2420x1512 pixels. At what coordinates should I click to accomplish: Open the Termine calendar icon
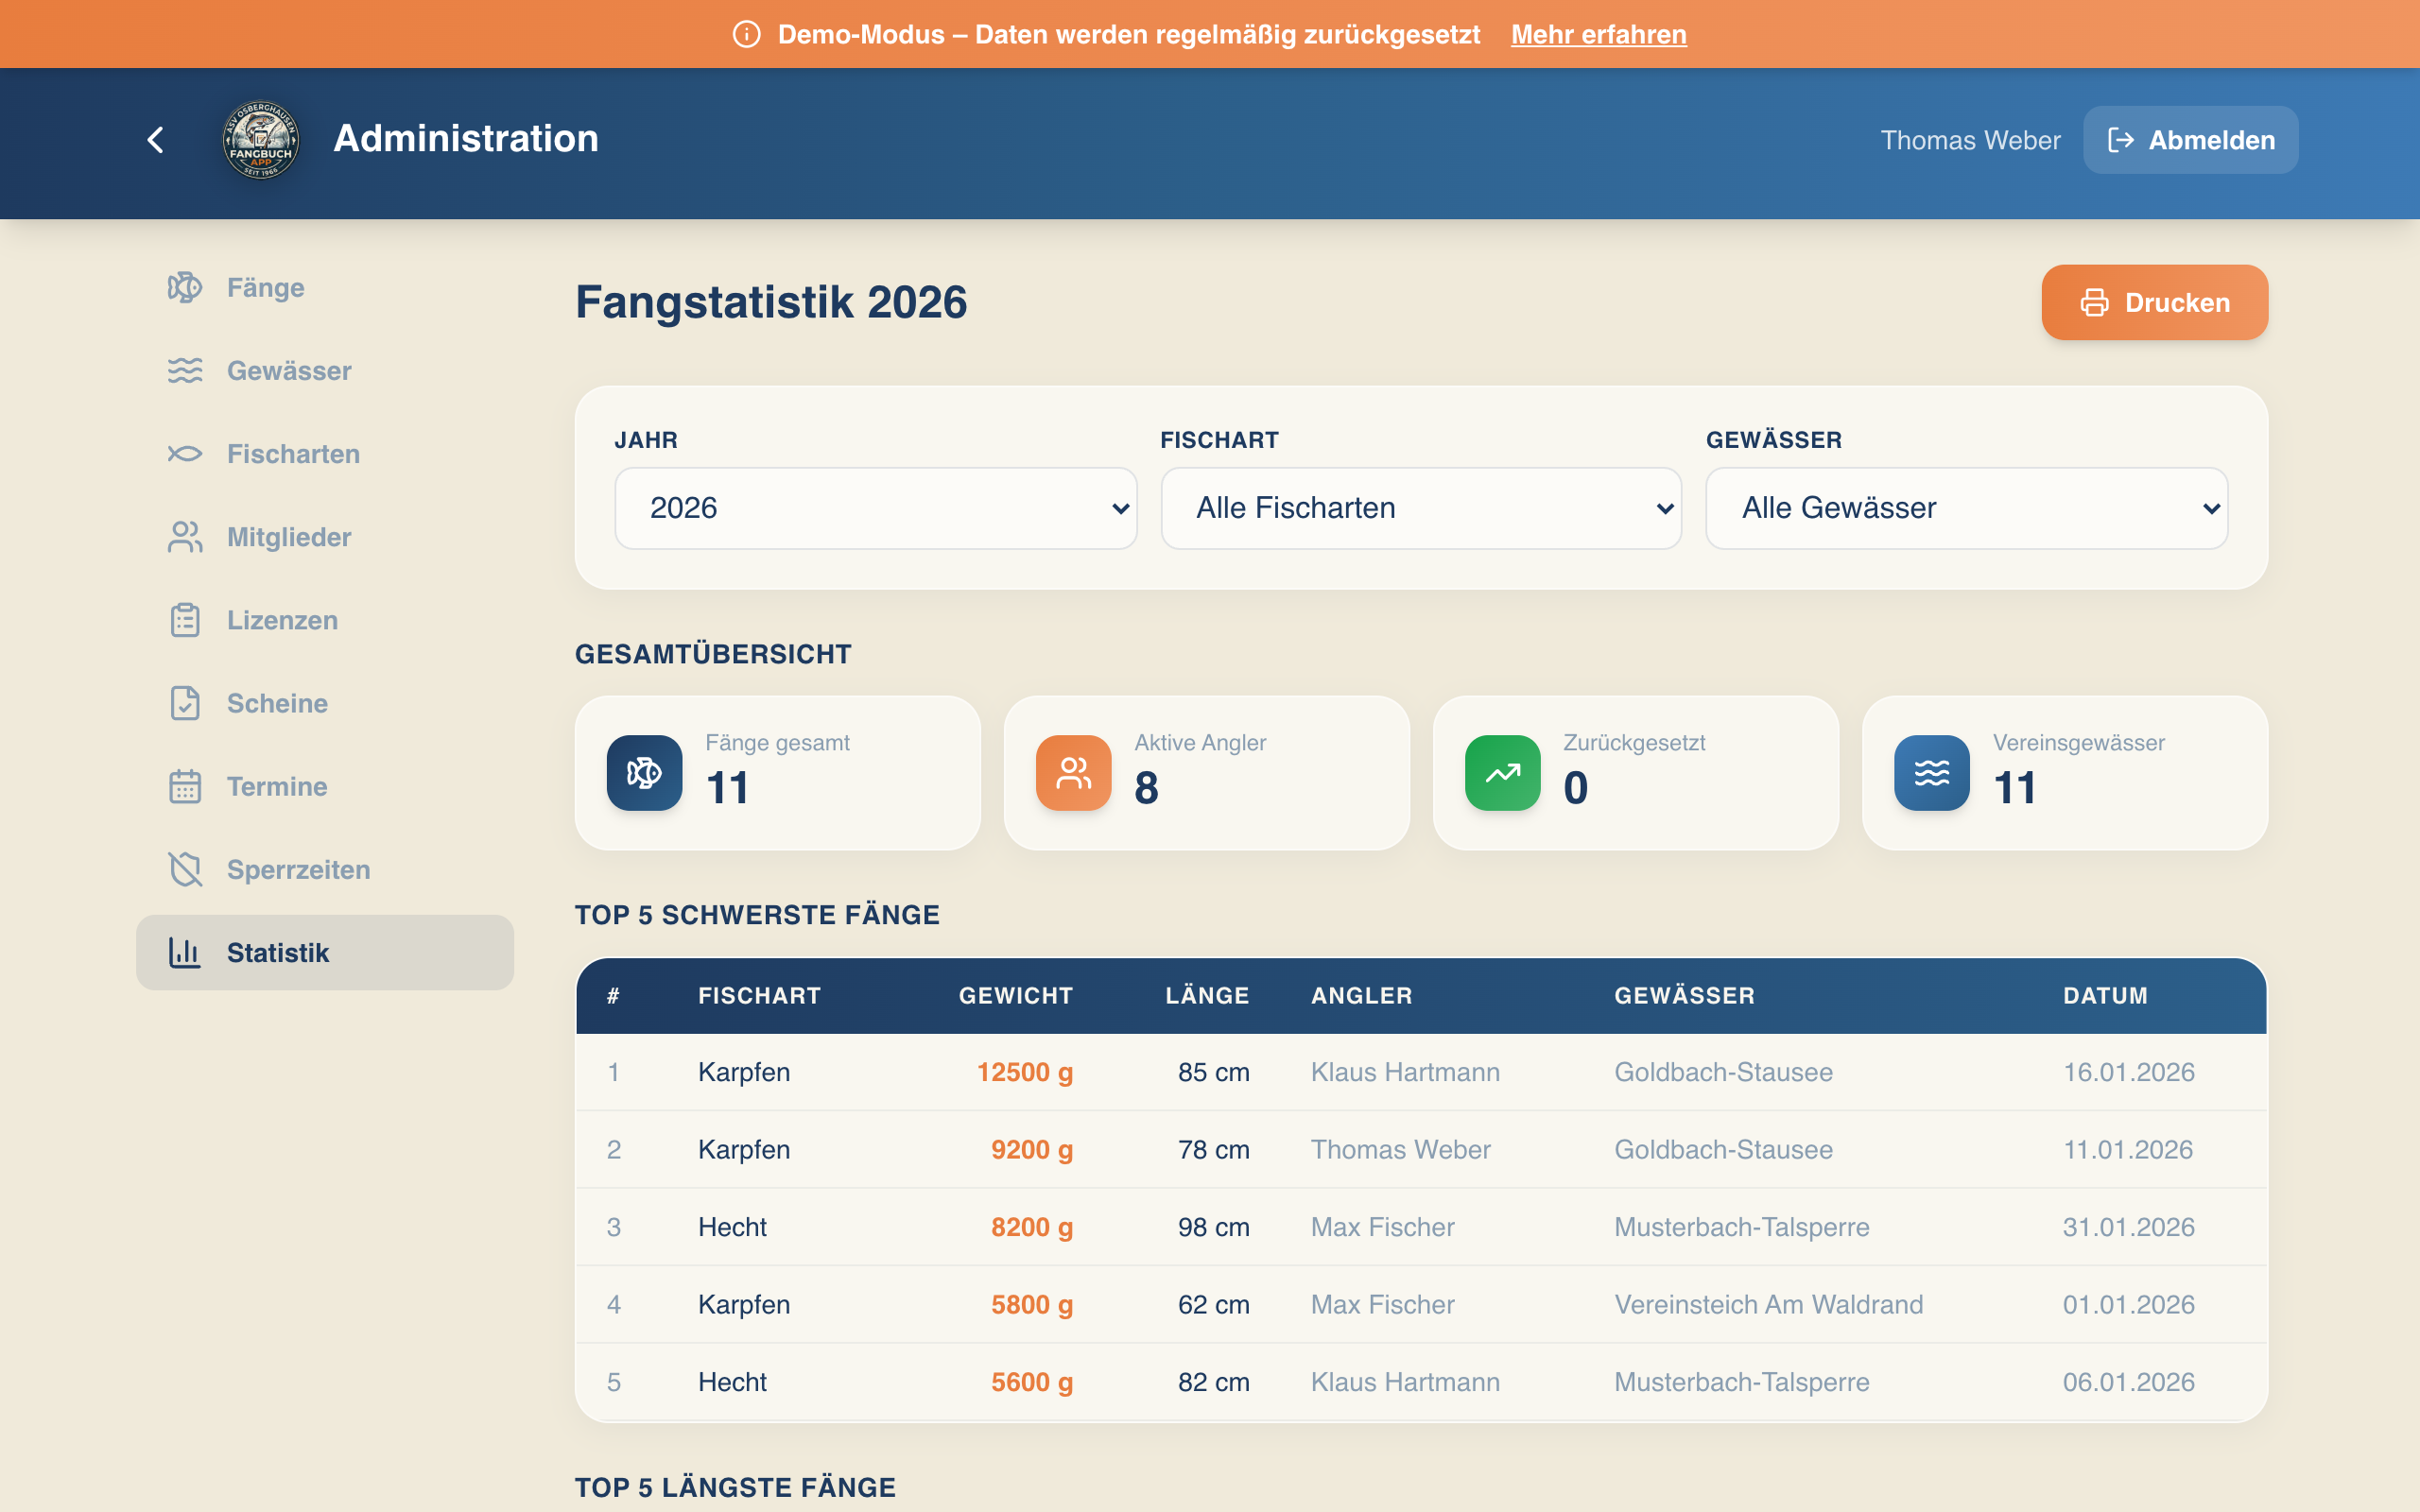point(185,786)
